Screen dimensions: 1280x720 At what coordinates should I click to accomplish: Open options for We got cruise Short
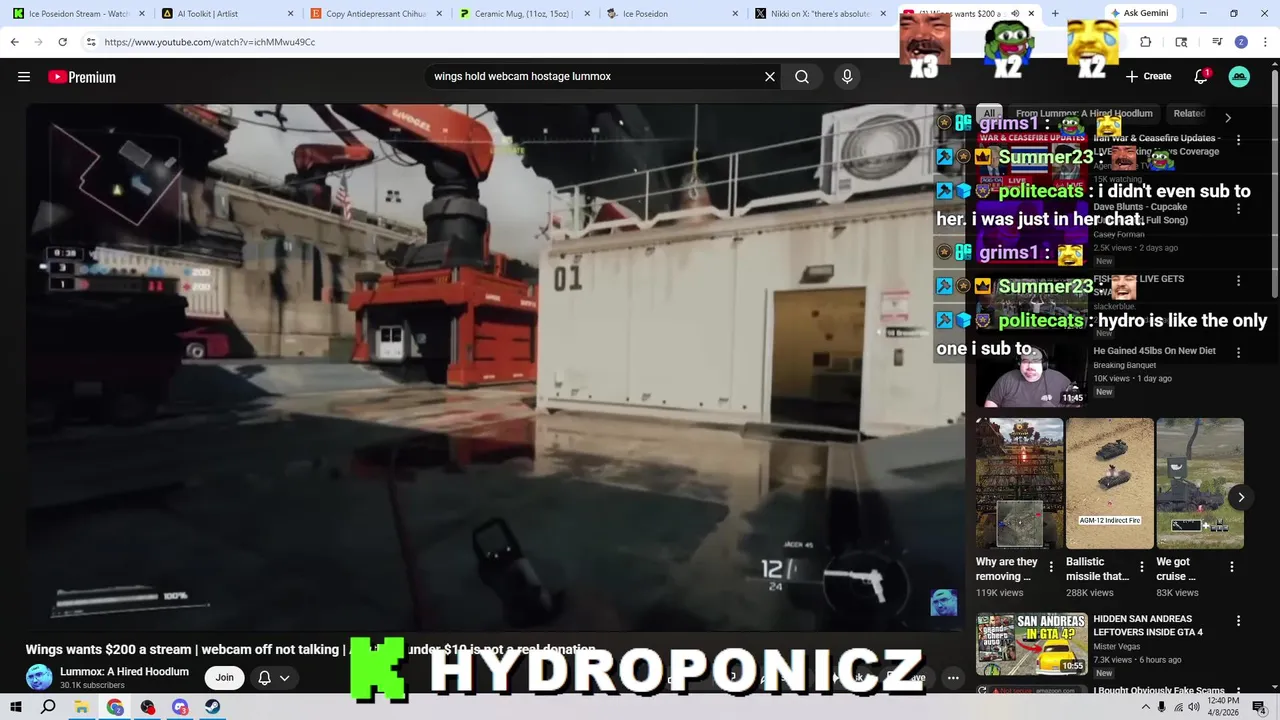(x=1231, y=567)
